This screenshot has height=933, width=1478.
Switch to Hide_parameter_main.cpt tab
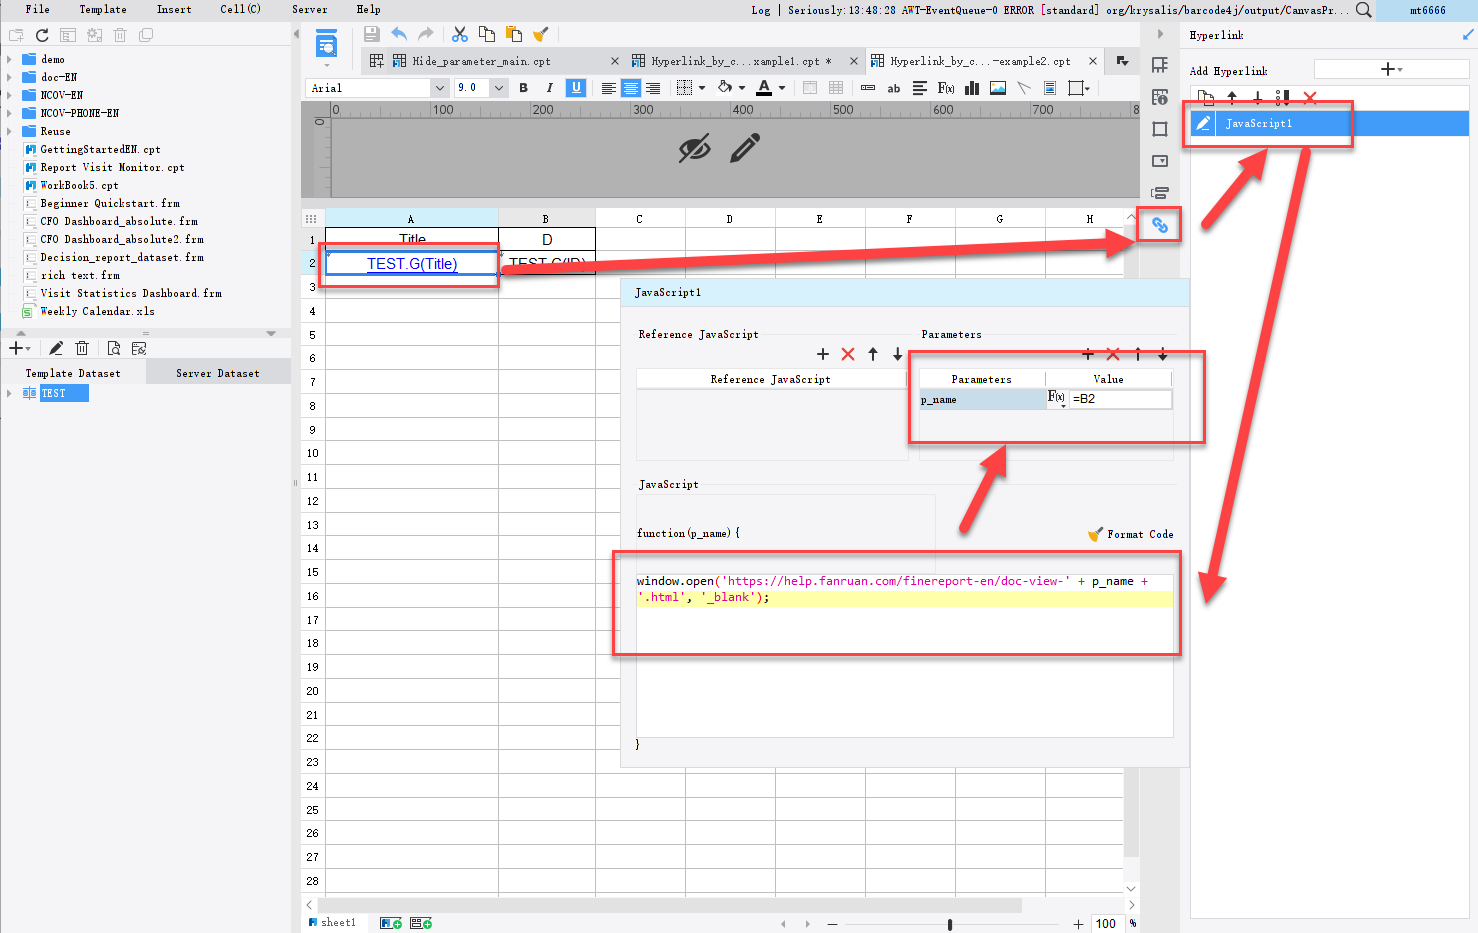click(482, 61)
